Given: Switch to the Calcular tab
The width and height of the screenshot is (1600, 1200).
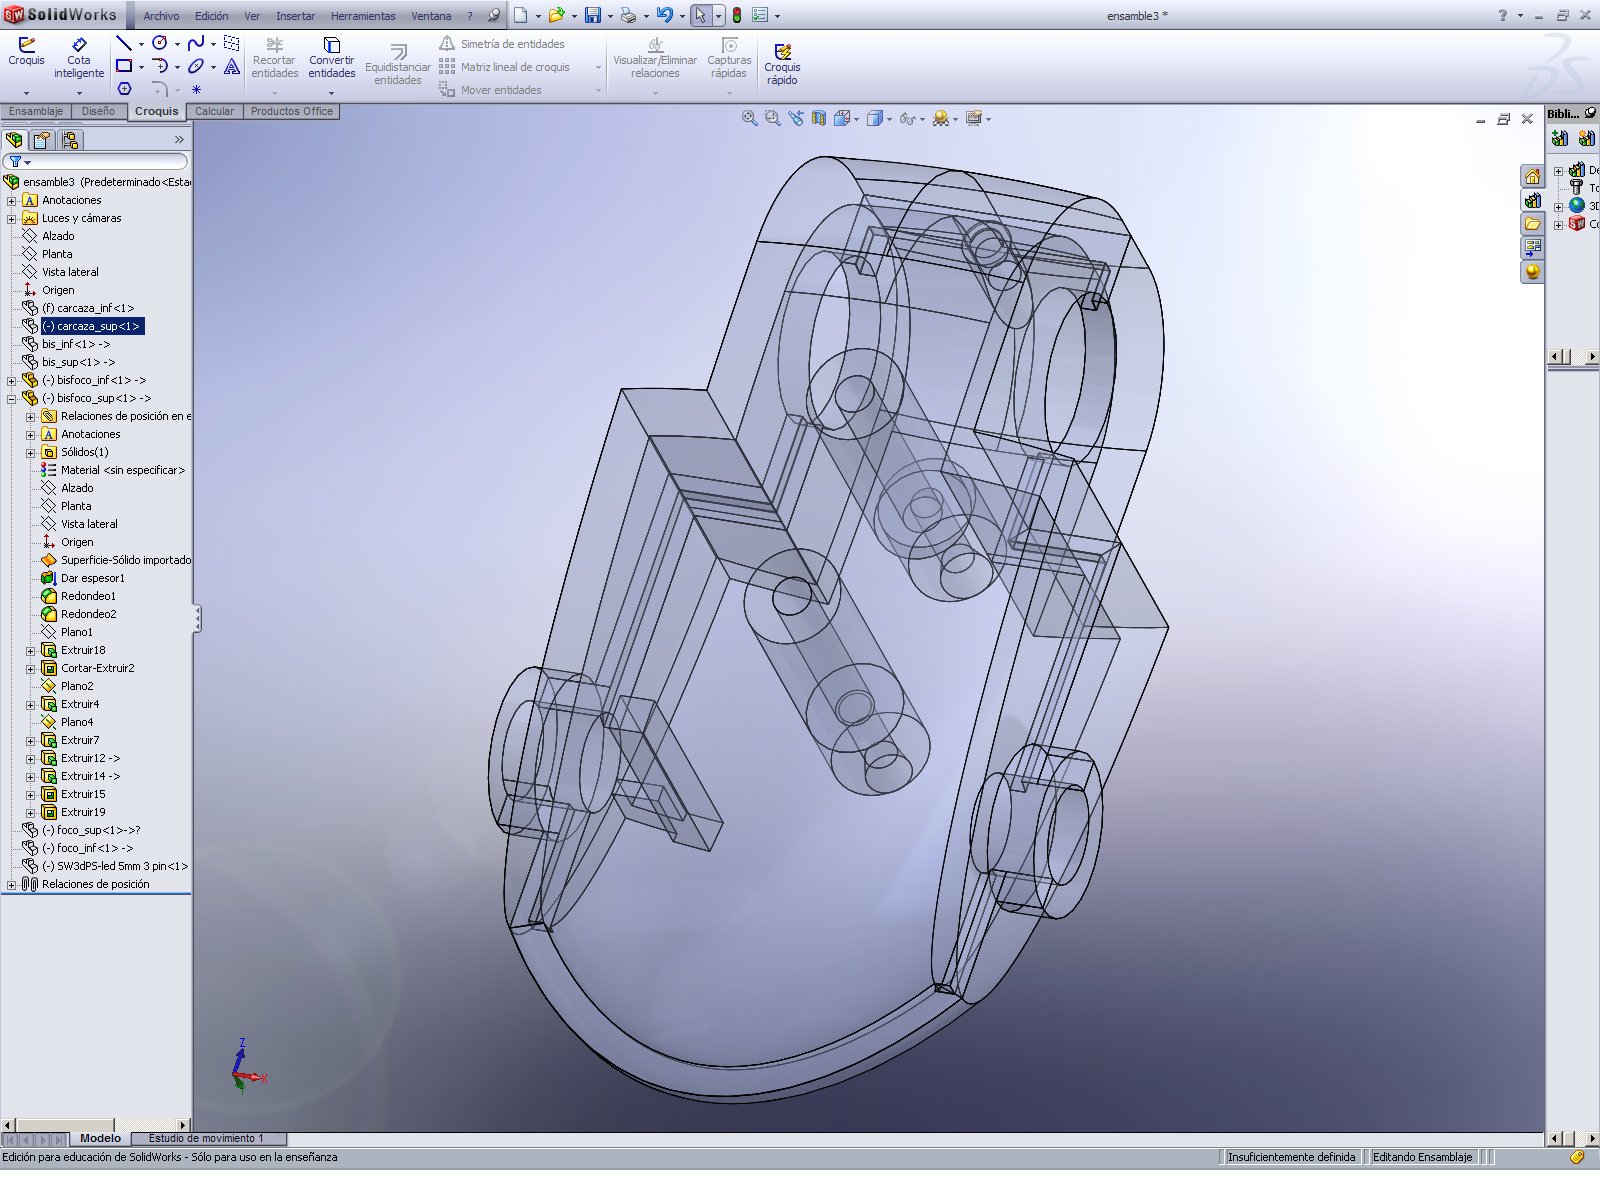Looking at the screenshot, I should [214, 111].
